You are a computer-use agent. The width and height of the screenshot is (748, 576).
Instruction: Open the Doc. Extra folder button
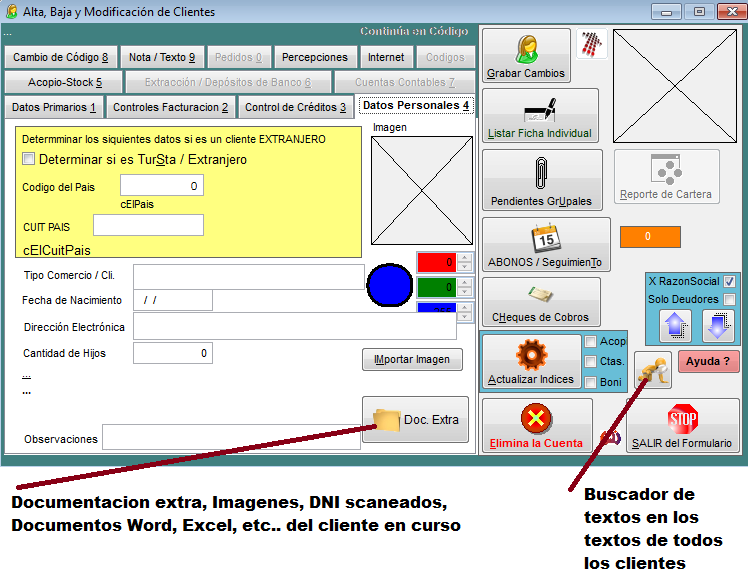(x=415, y=420)
